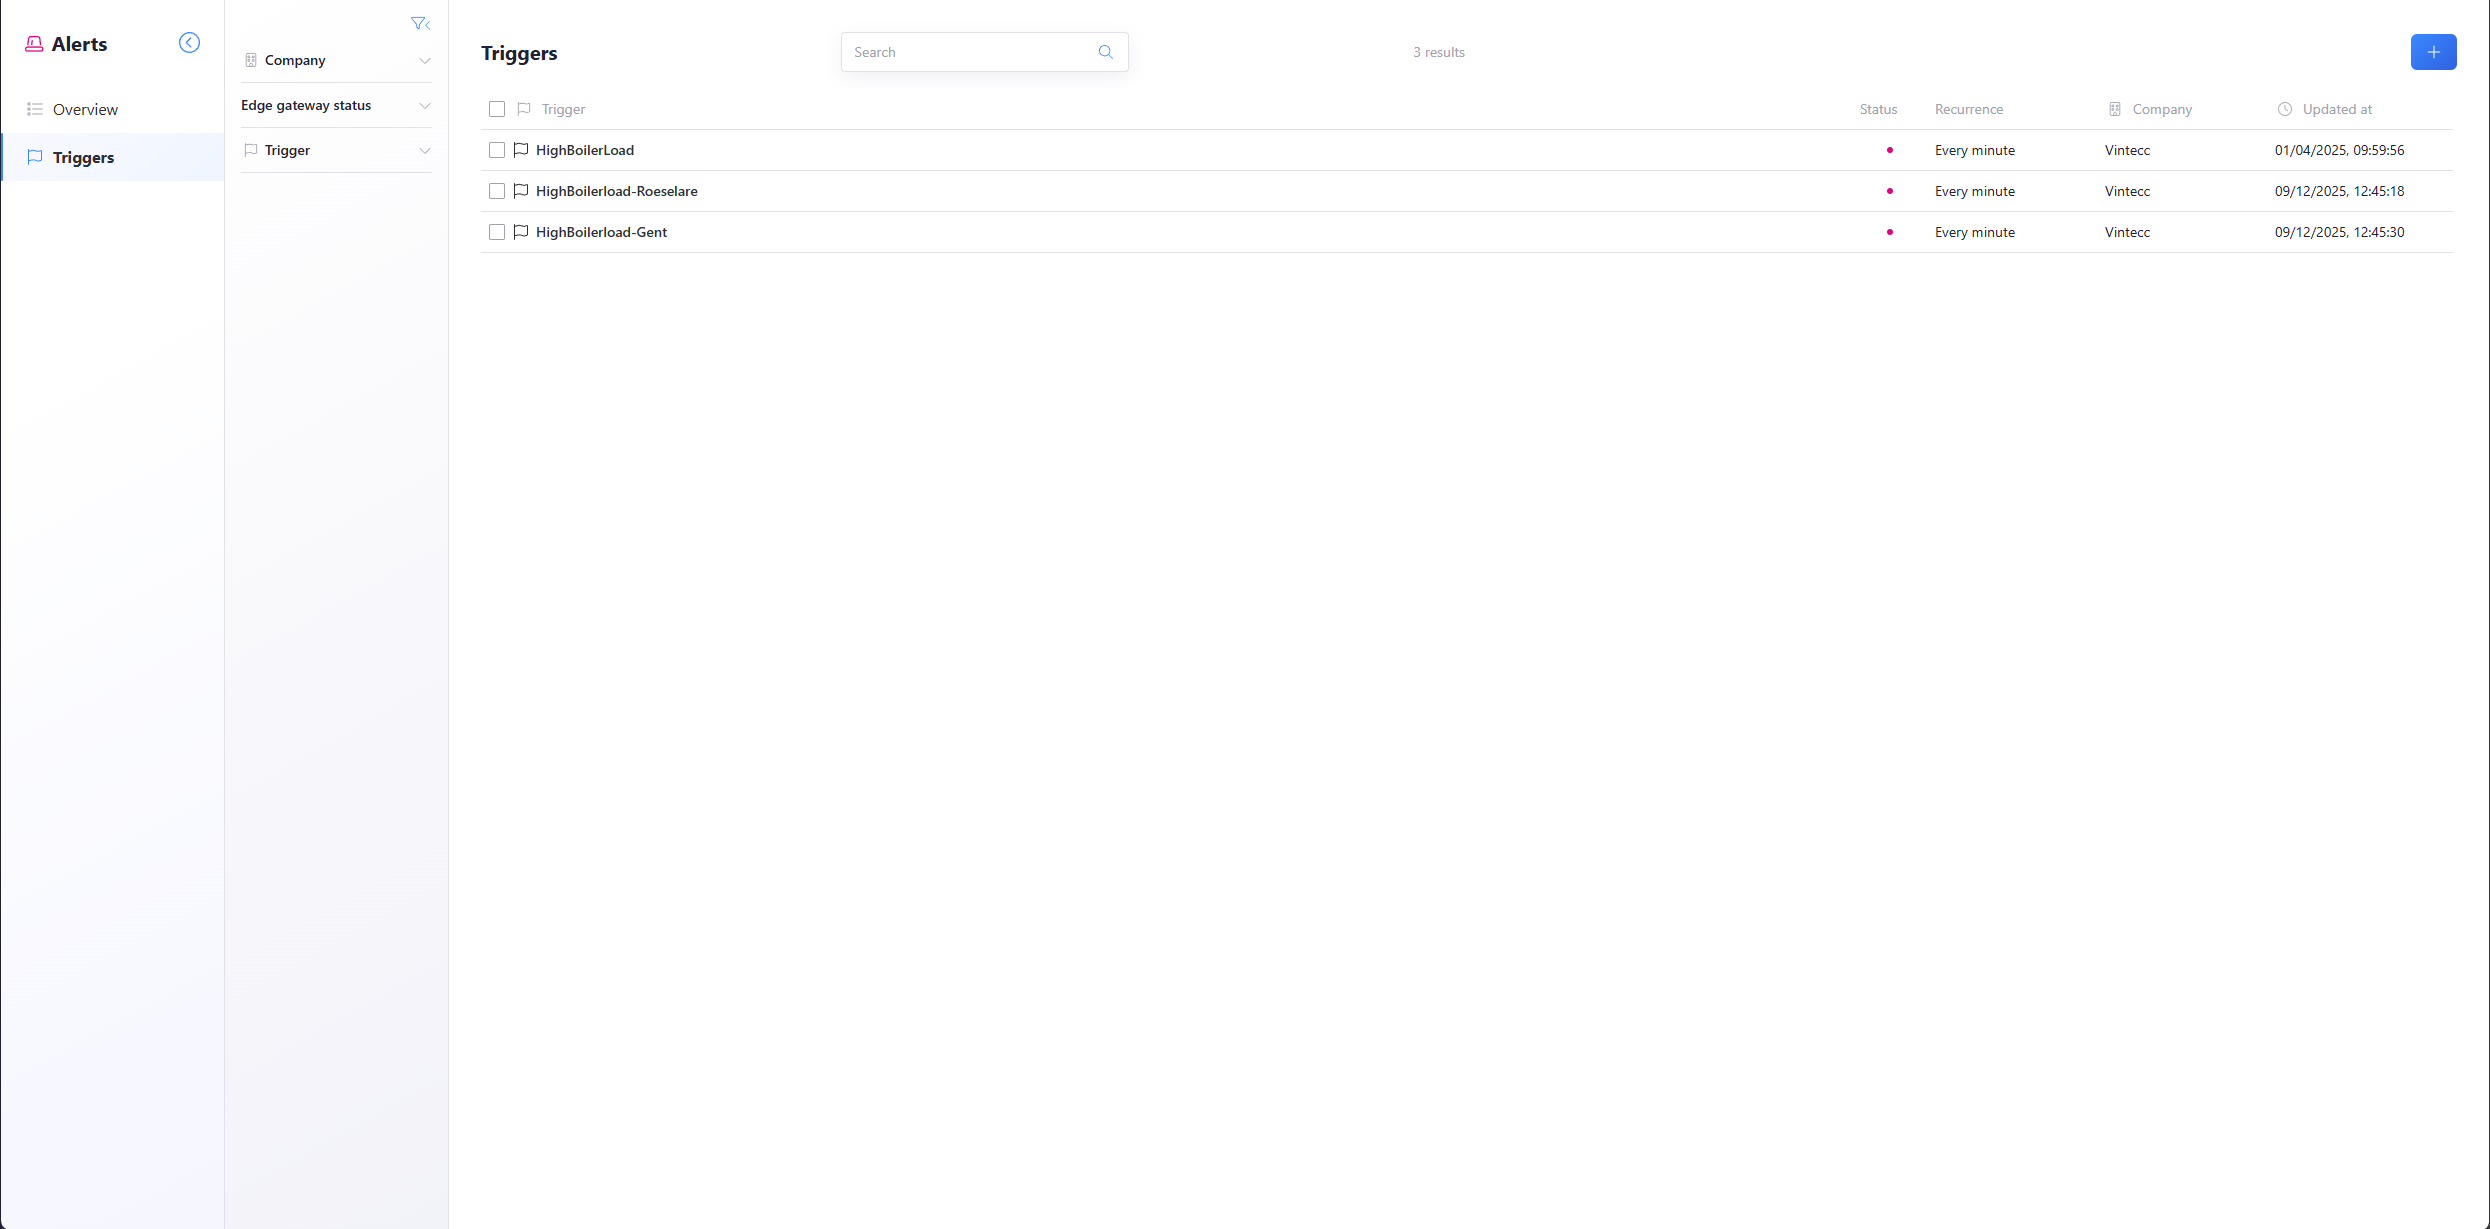Check the HighBoilerLoad row checkbox
The image size is (2490, 1229).
[x=497, y=150]
